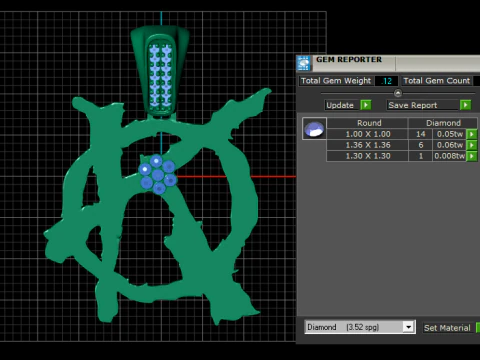Viewport: 480px width, 360px height.
Task: Collapse panel with the circular arrow handle
Action: (x=398, y=93)
